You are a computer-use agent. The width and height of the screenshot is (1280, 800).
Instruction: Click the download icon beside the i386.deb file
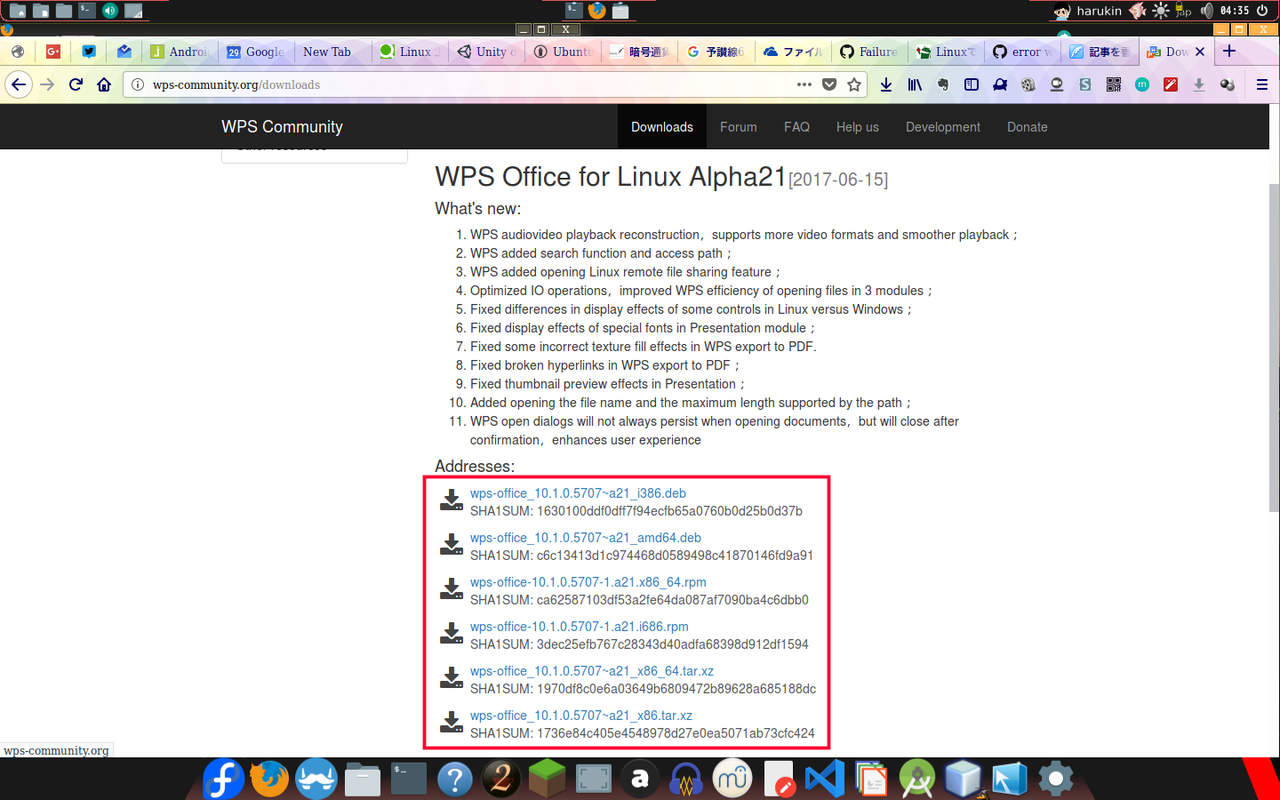coord(452,501)
